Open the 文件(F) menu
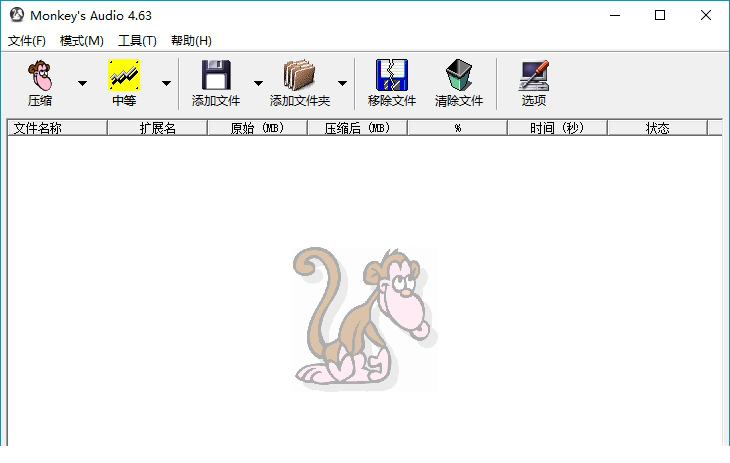 pos(27,41)
